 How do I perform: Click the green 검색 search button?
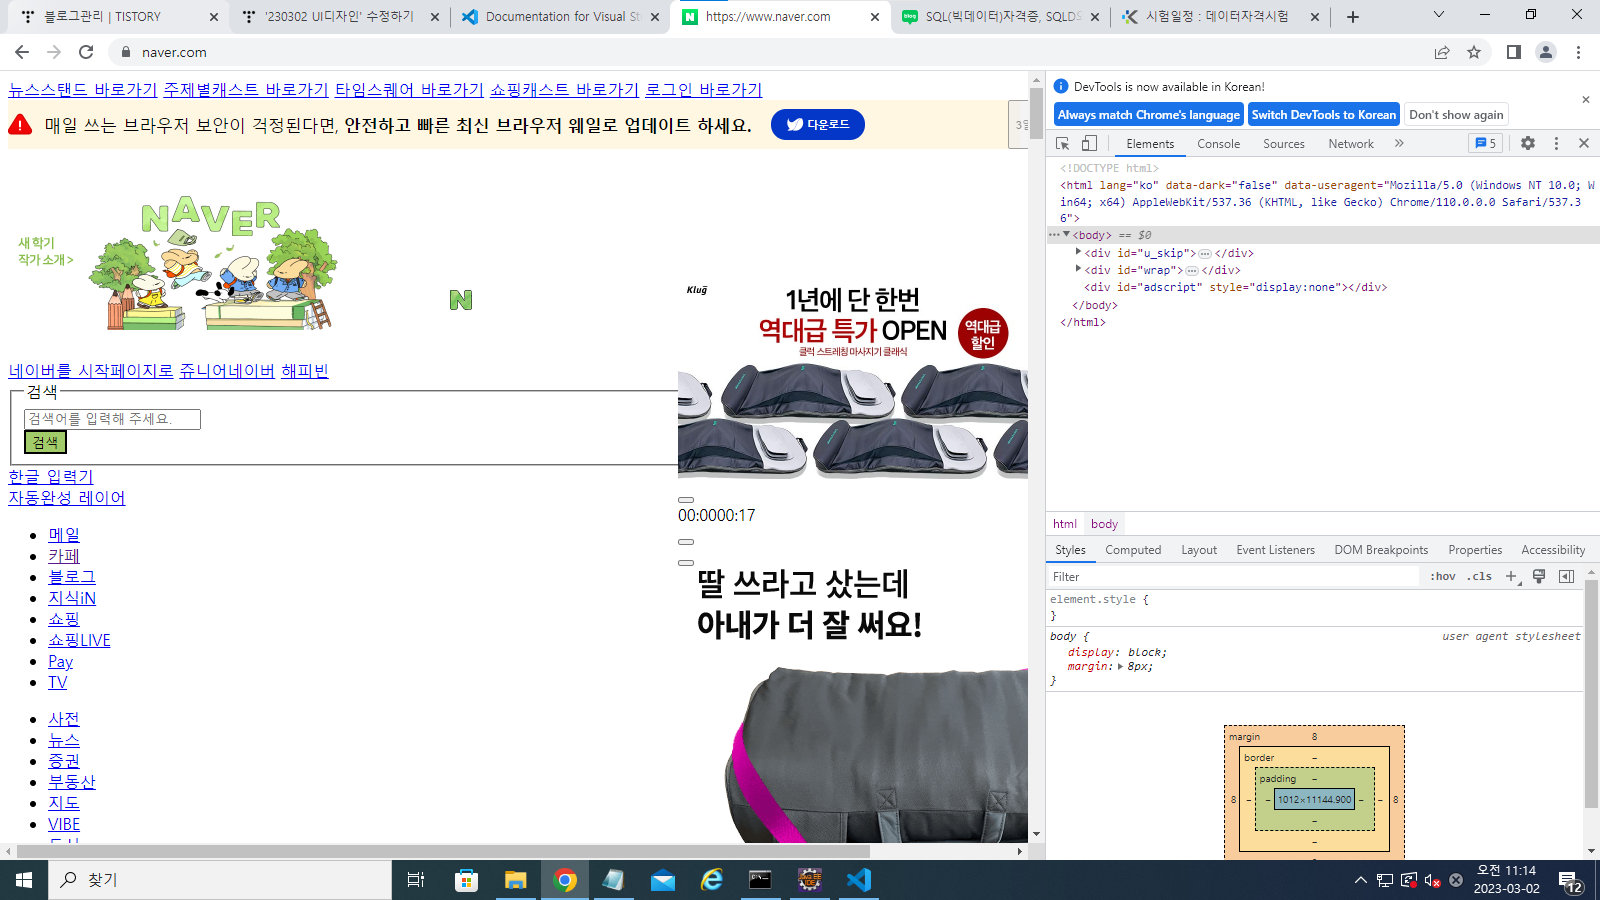[45, 442]
